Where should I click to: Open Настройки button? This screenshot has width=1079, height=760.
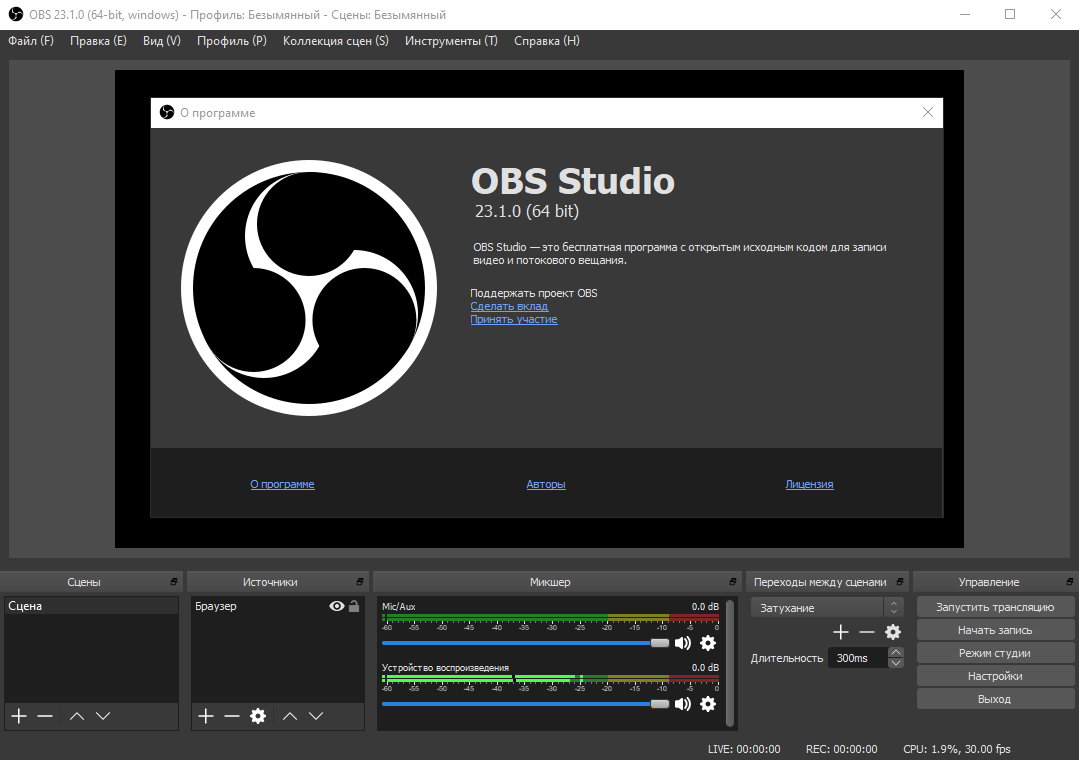(x=995, y=676)
